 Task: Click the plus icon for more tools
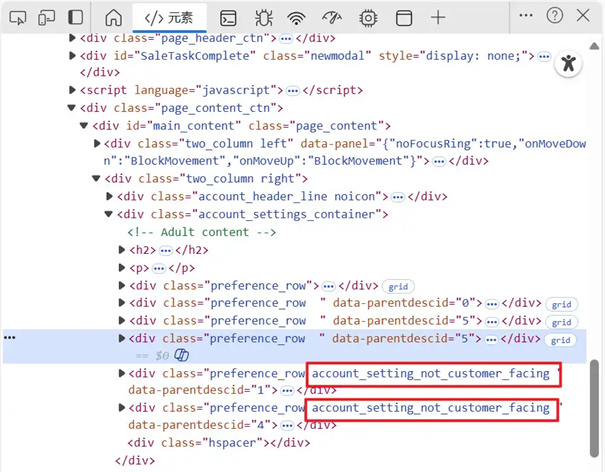click(438, 17)
